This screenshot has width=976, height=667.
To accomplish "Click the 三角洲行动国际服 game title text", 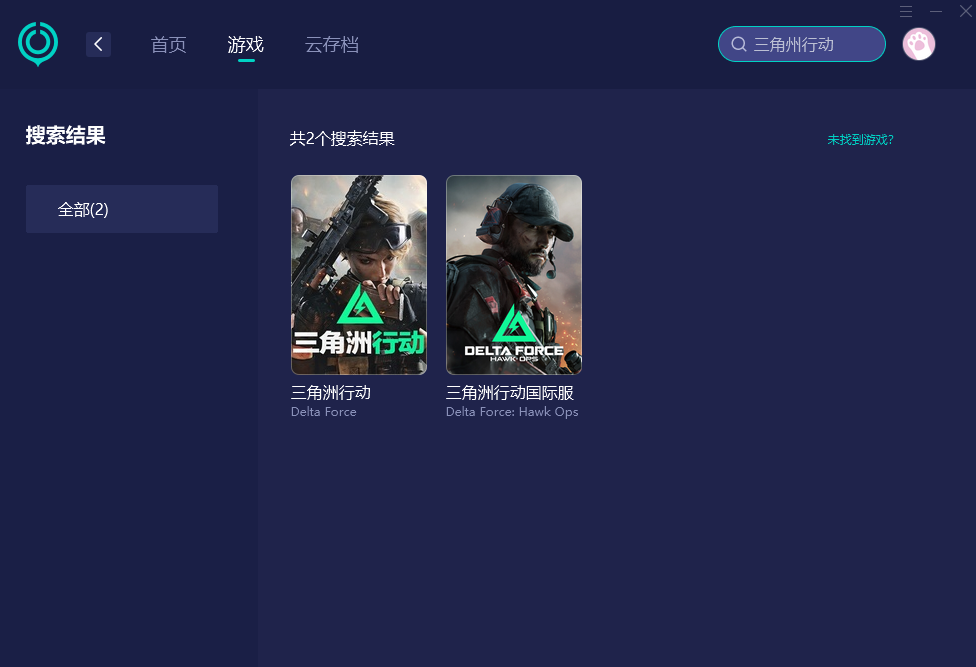I will [x=510, y=393].
